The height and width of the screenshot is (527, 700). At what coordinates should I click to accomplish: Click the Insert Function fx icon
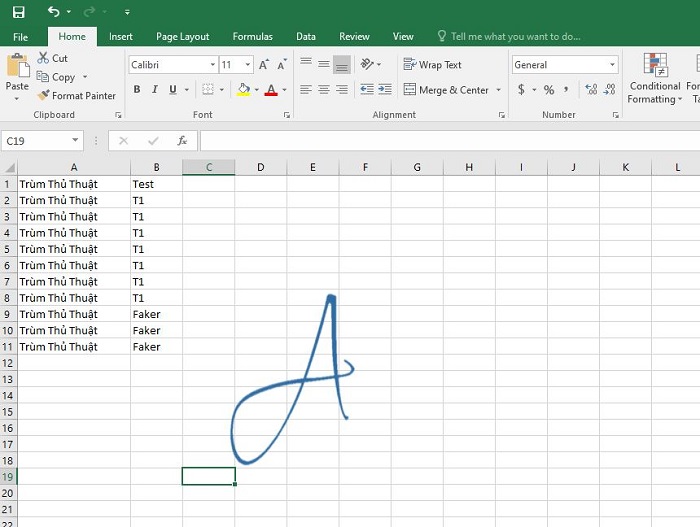tap(182, 141)
